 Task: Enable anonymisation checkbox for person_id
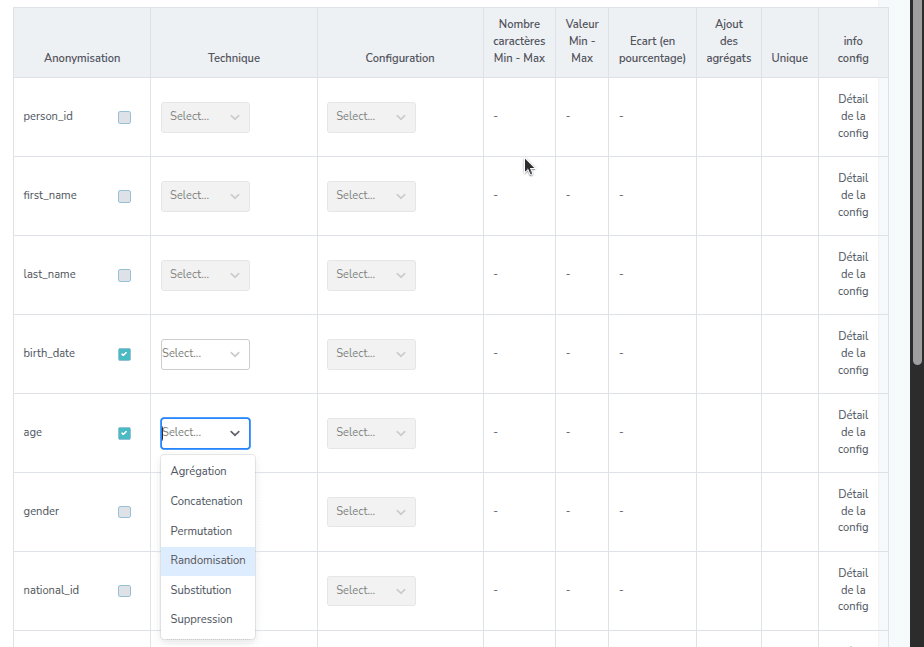124,117
